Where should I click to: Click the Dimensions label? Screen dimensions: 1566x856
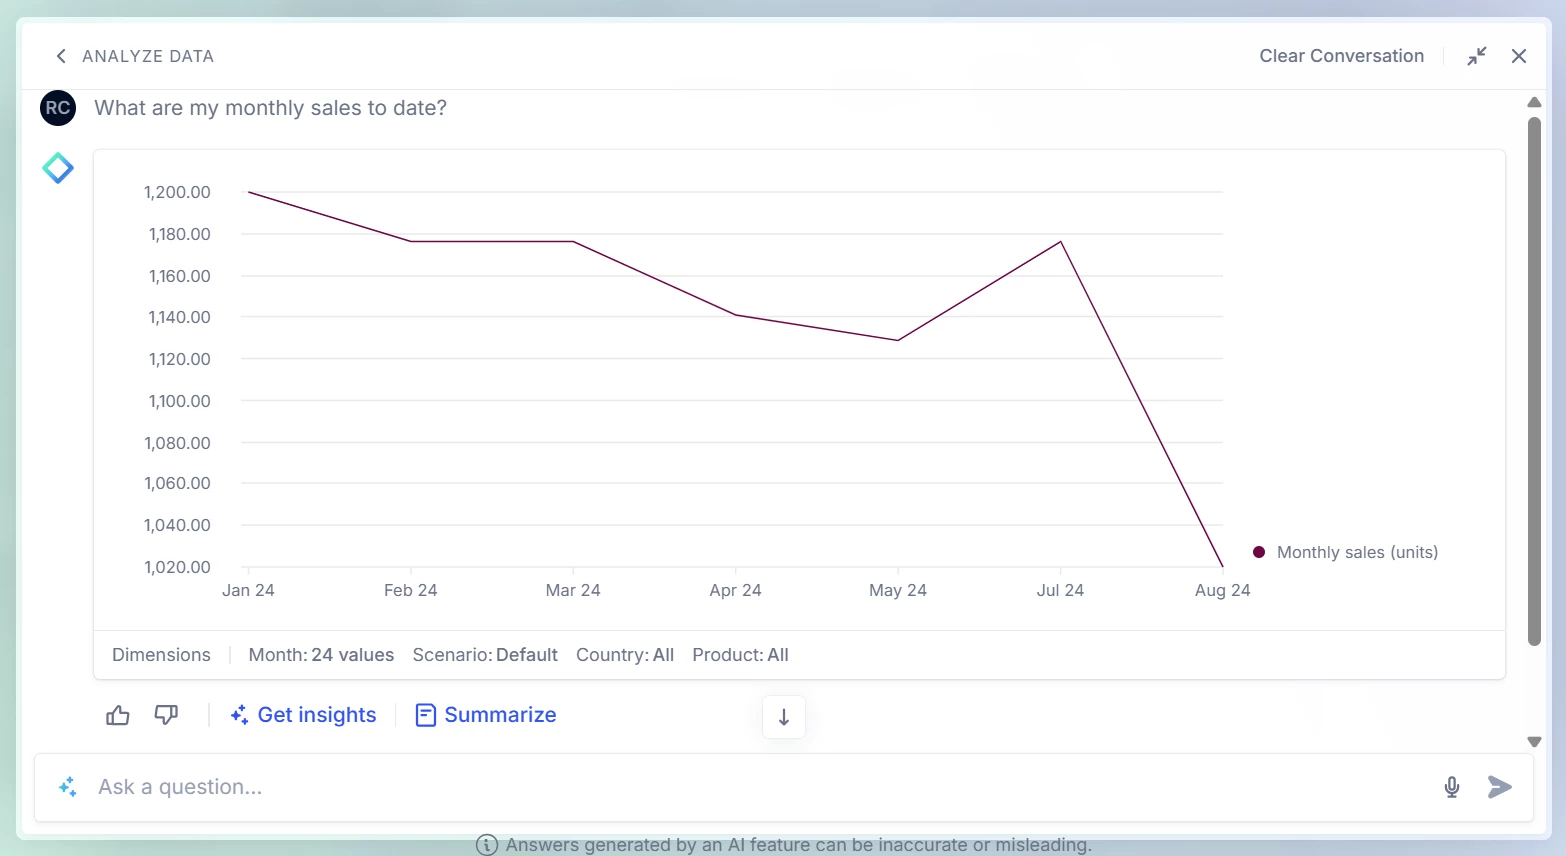pos(161,655)
